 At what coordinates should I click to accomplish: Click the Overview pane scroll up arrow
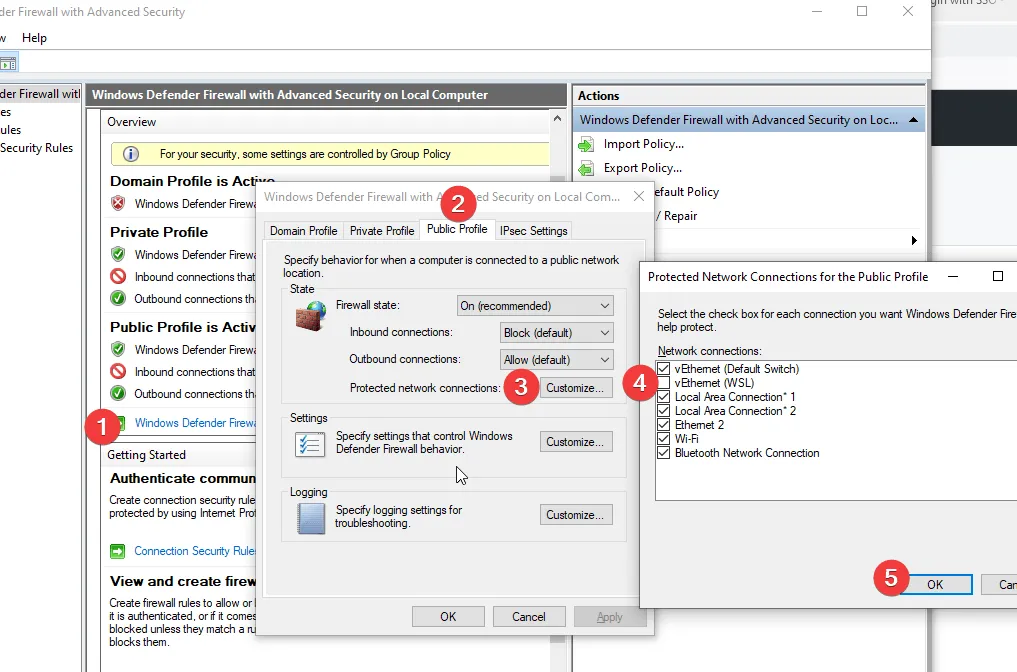[x=557, y=119]
